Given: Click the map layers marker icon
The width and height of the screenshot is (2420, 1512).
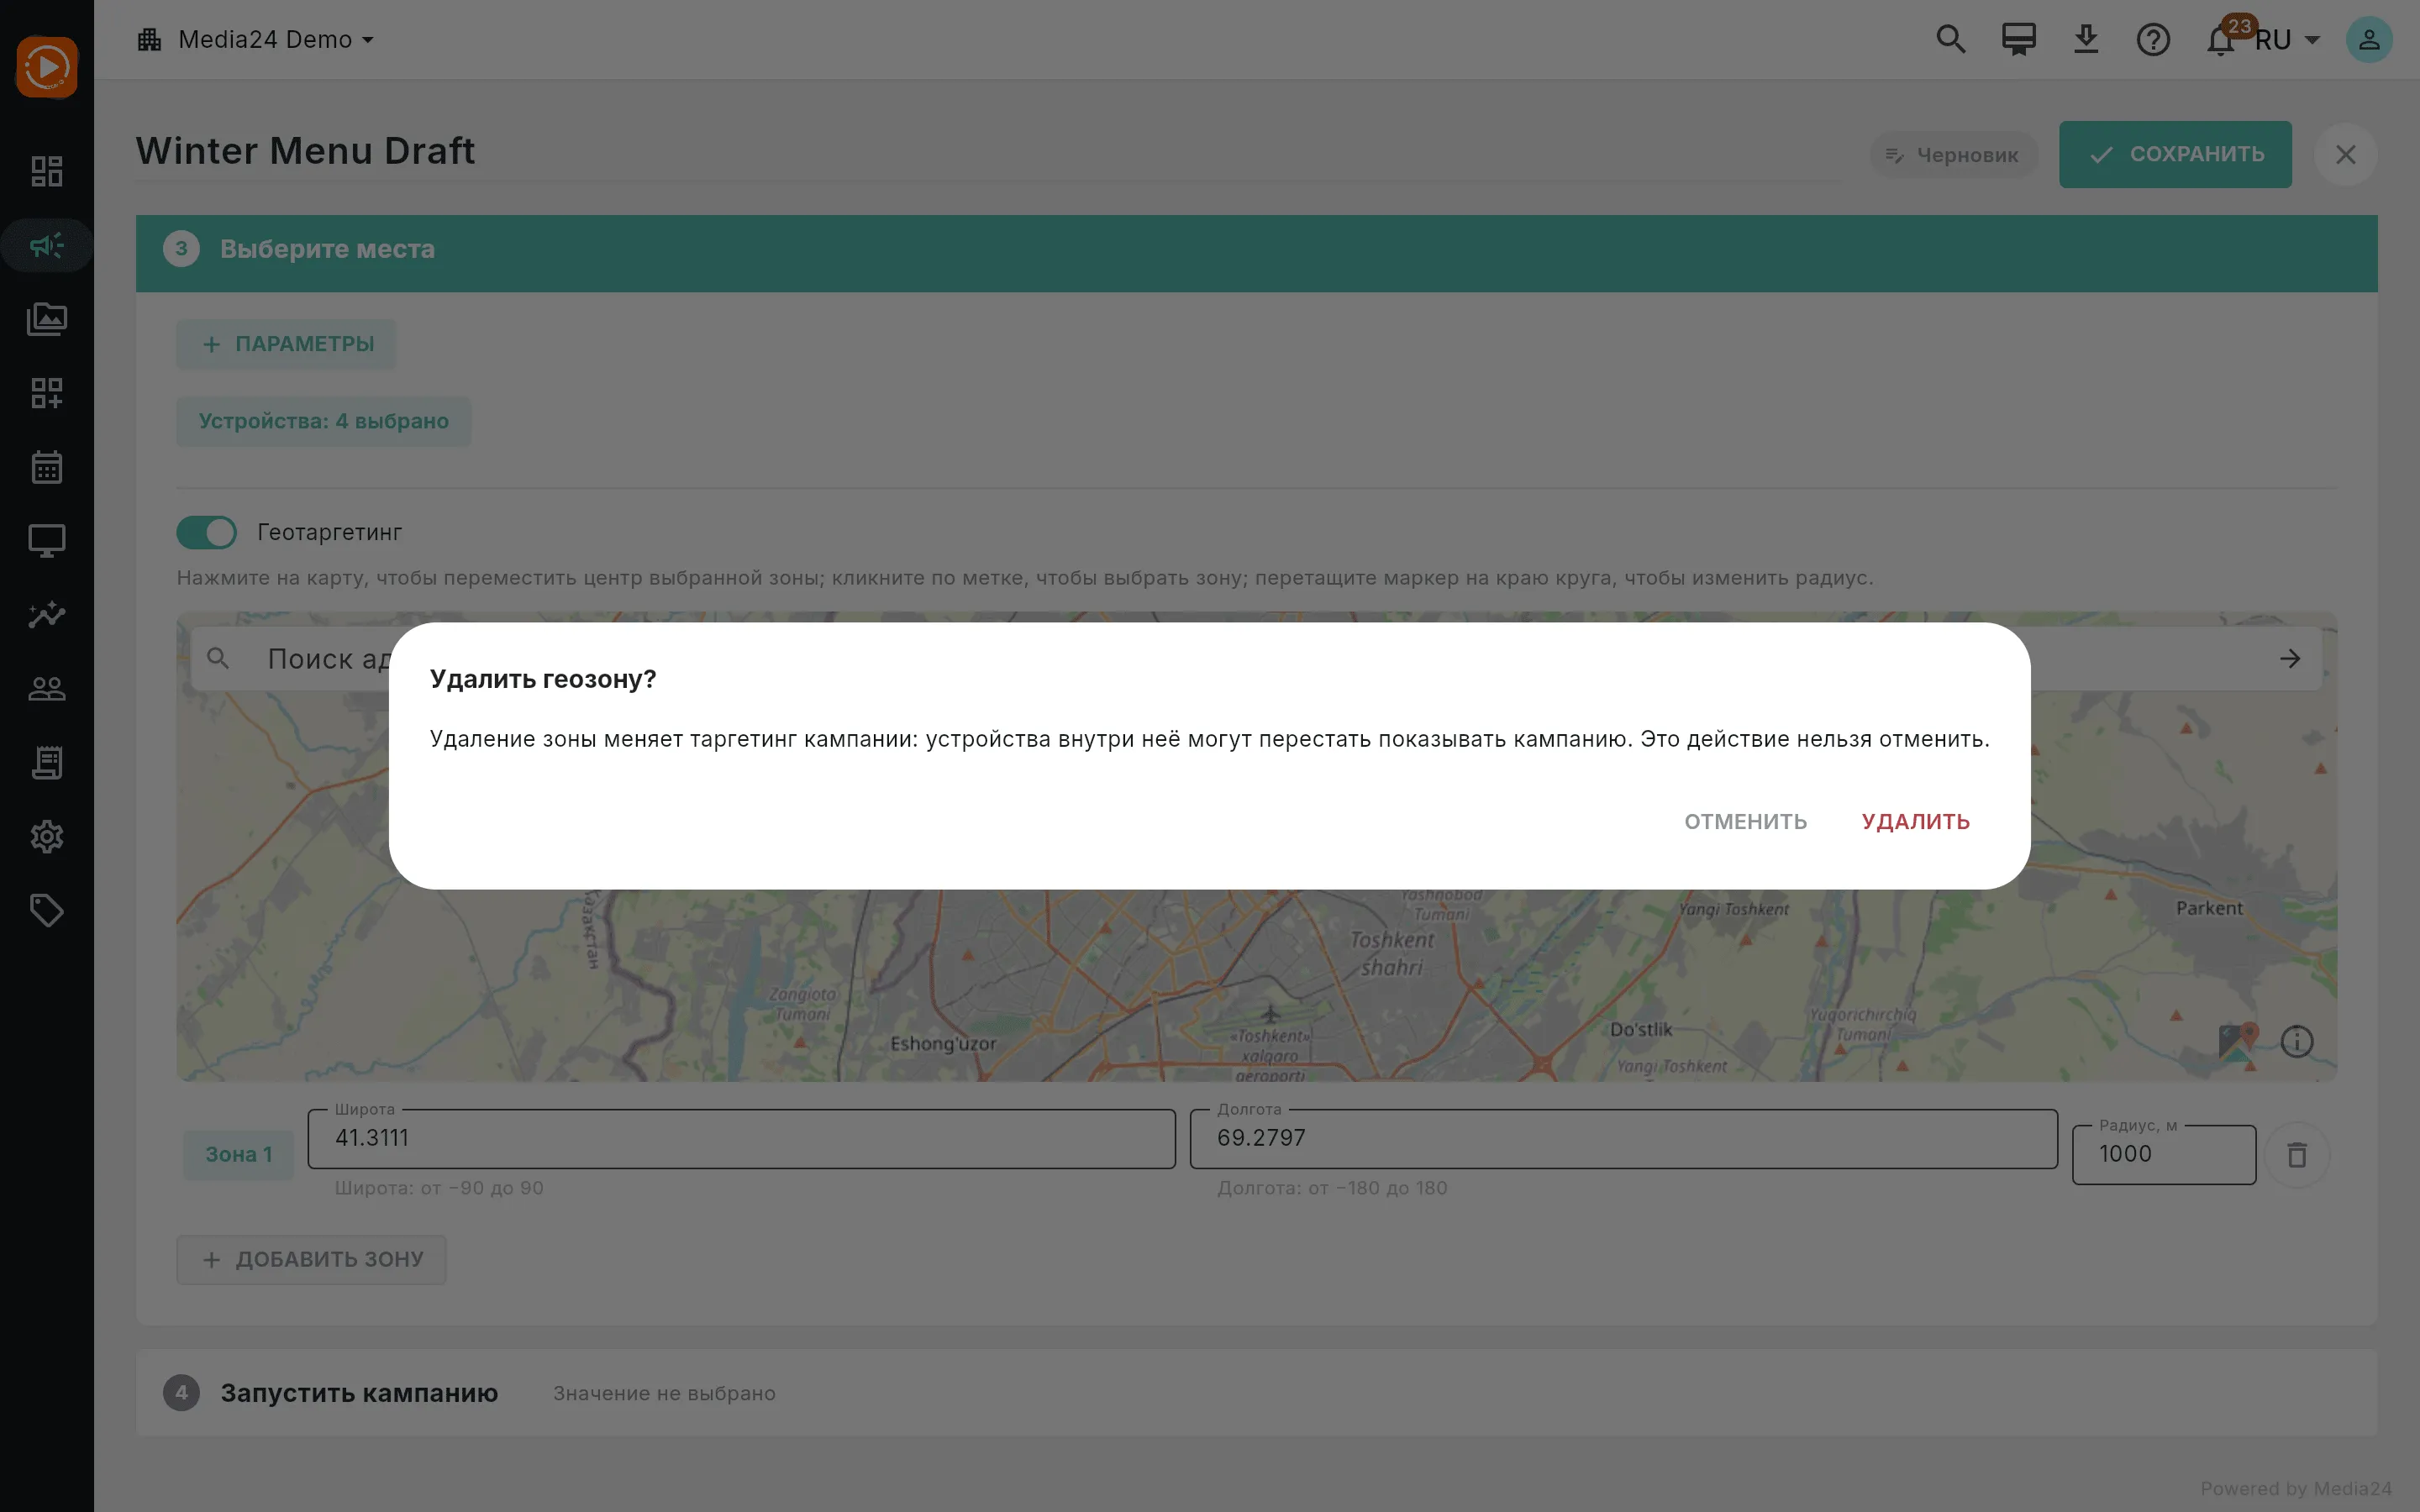Looking at the screenshot, I should (2238, 1042).
